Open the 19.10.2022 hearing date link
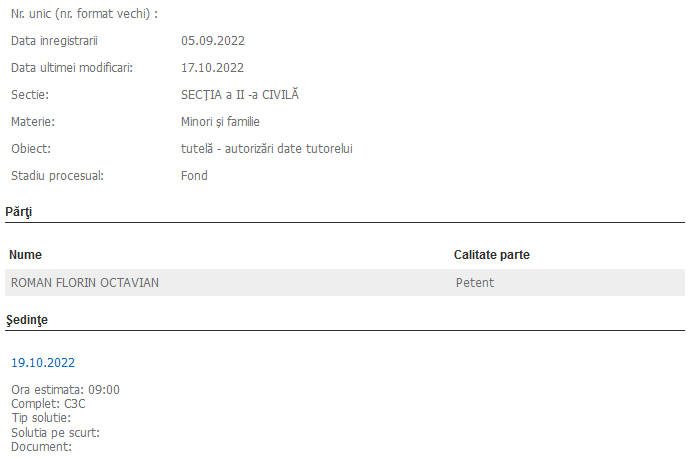The width and height of the screenshot is (691, 459). [43, 363]
